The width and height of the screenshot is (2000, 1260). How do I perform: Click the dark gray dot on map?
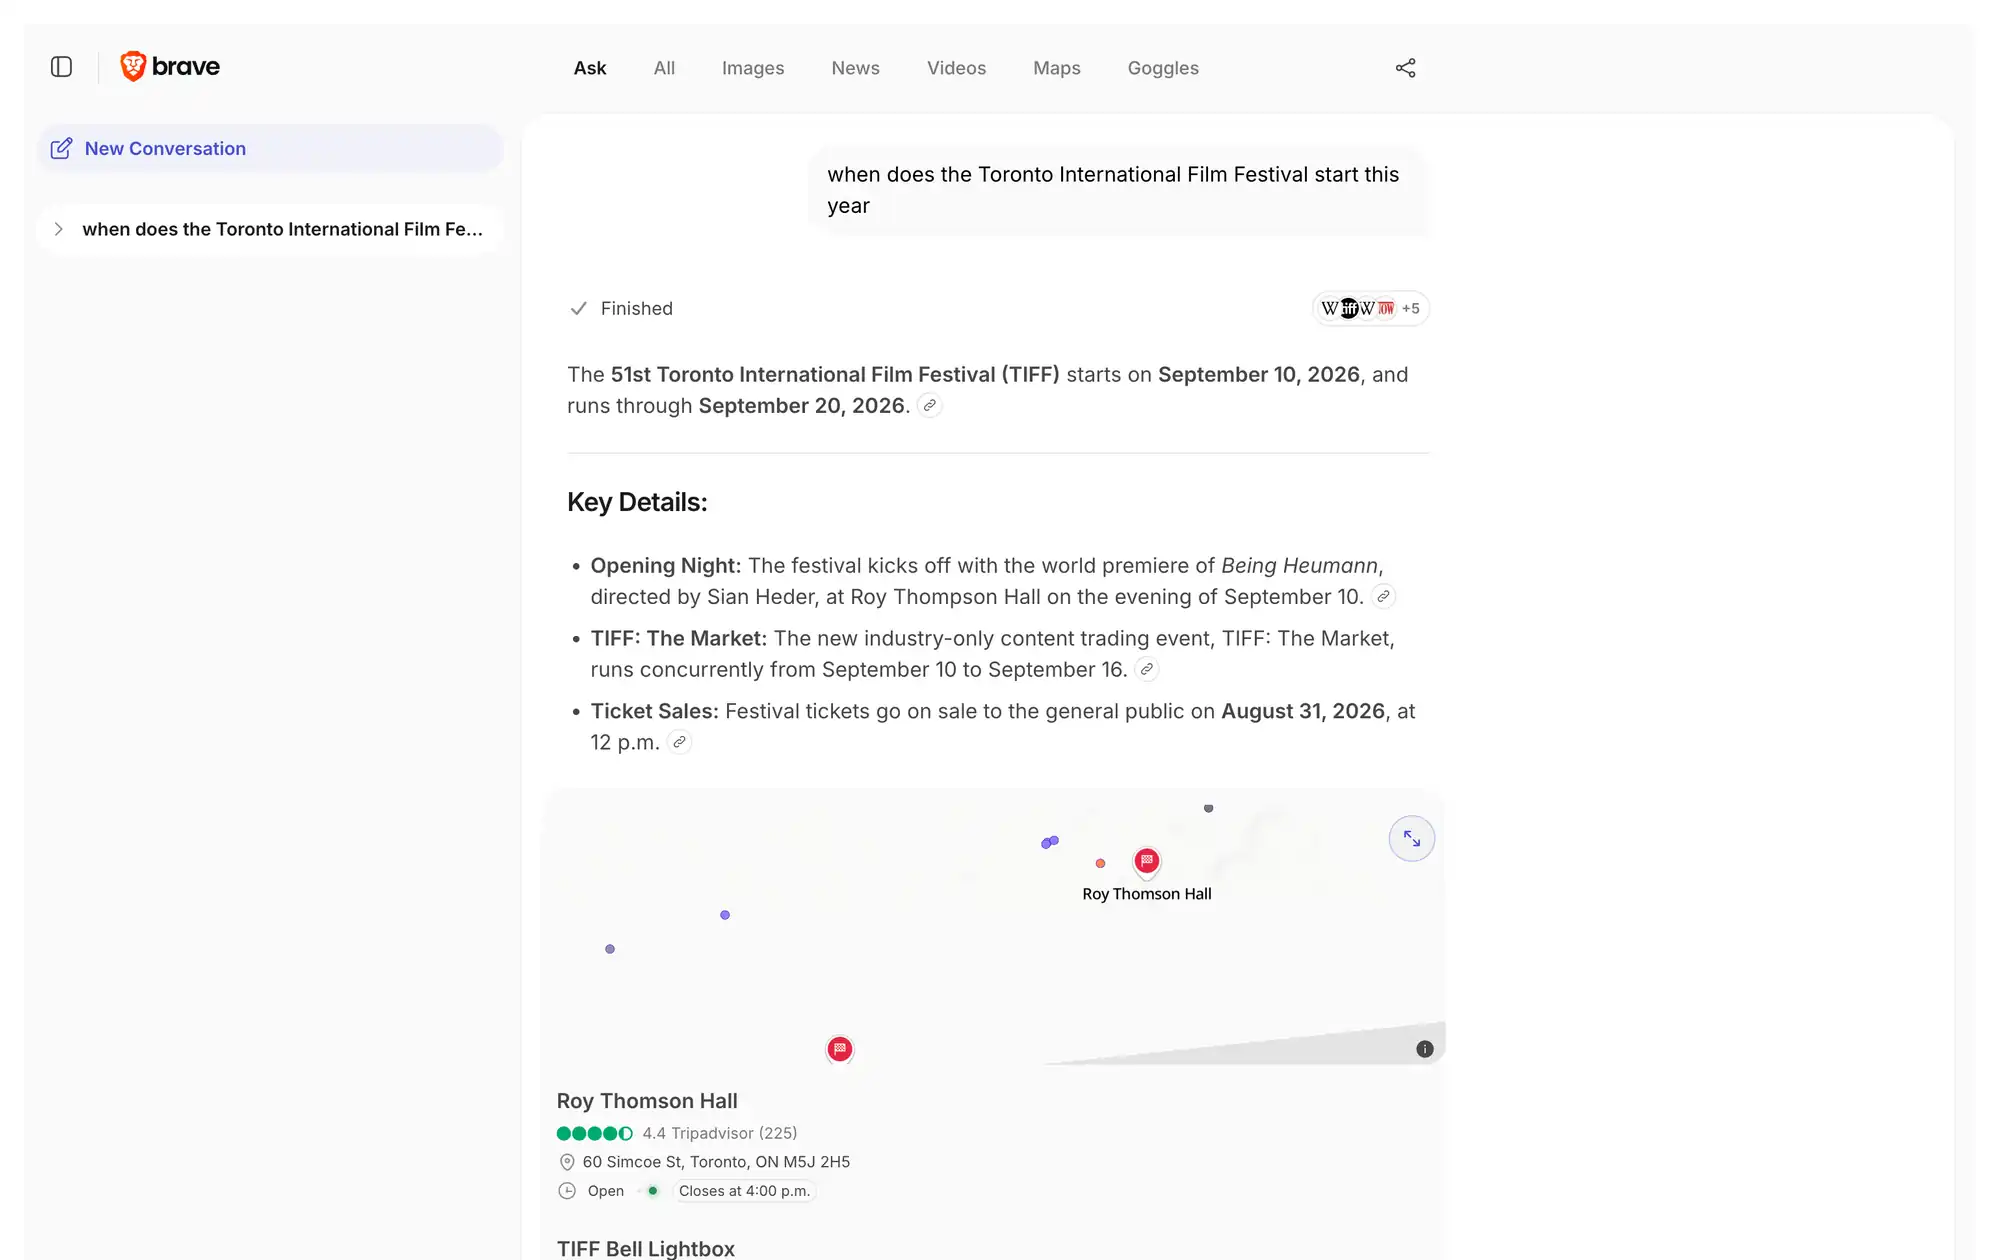coord(1209,808)
